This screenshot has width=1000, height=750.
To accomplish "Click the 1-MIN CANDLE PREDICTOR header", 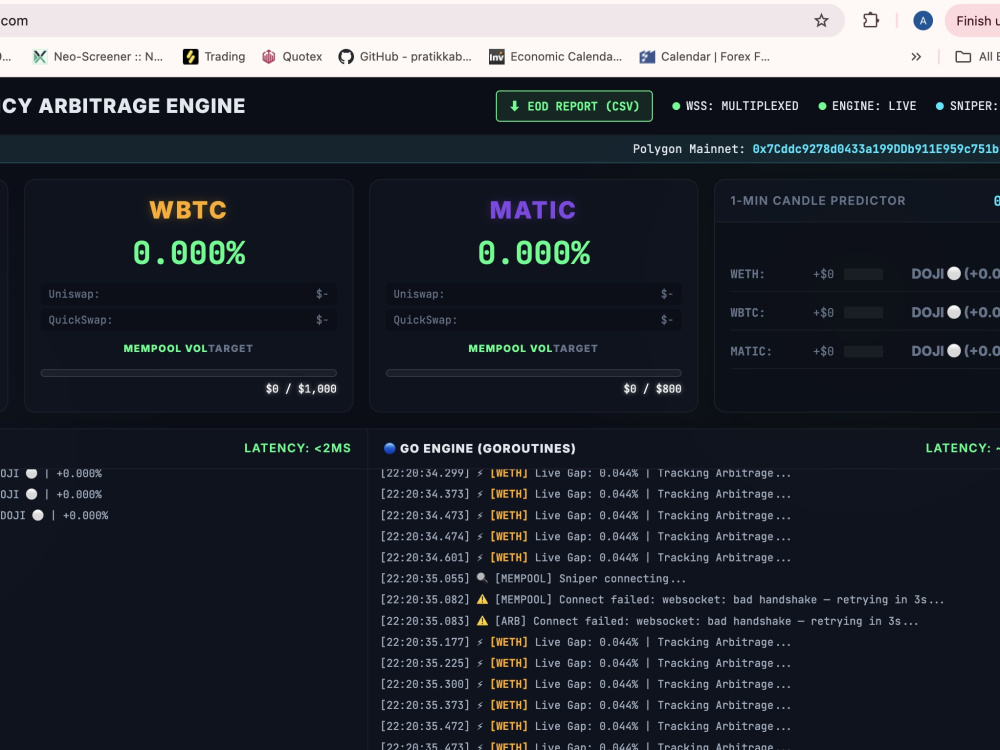I will pyautogui.click(x=818, y=201).
